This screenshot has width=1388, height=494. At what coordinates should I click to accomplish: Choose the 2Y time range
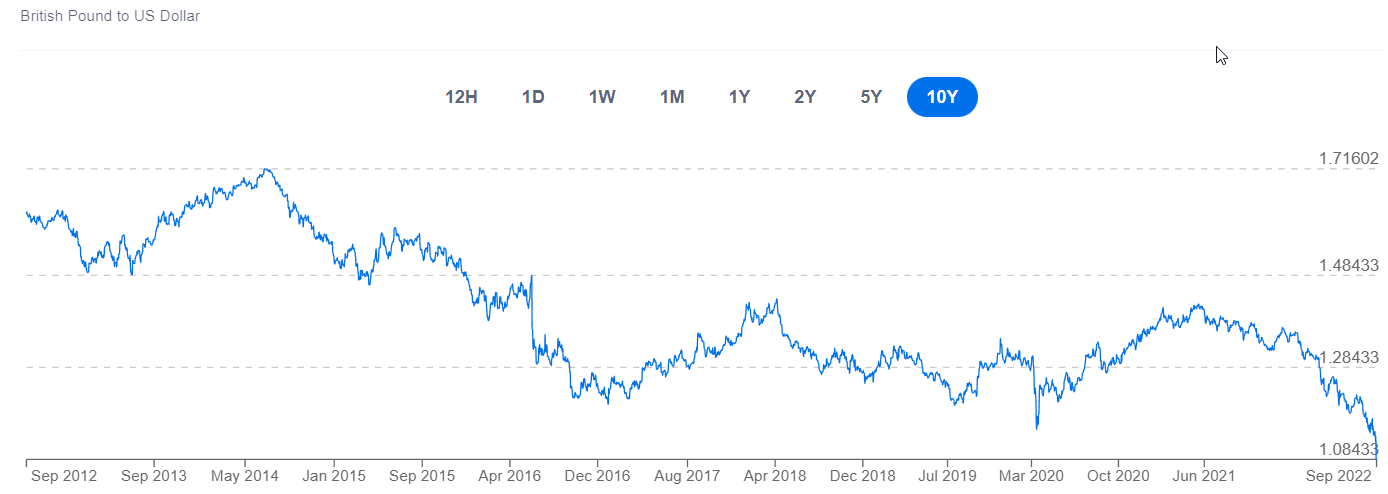tap(805, 97)
